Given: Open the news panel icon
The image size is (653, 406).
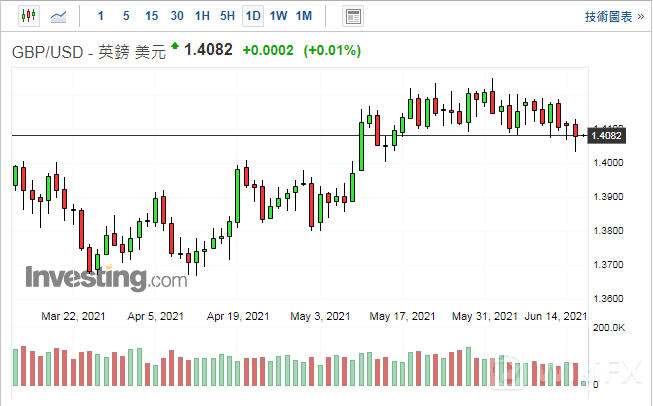Looking at the screenshot, I should 352,16.
